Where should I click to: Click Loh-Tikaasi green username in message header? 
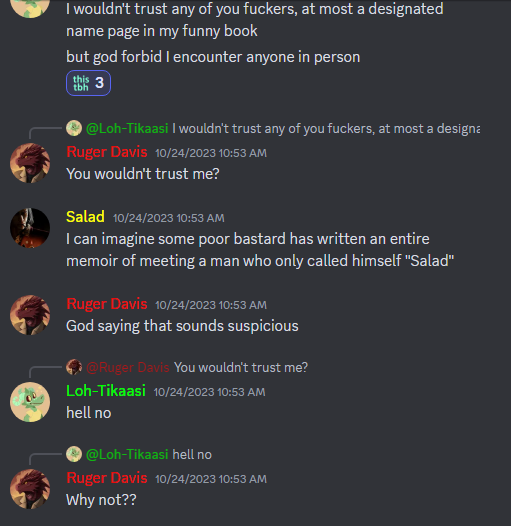coord(106,391)
